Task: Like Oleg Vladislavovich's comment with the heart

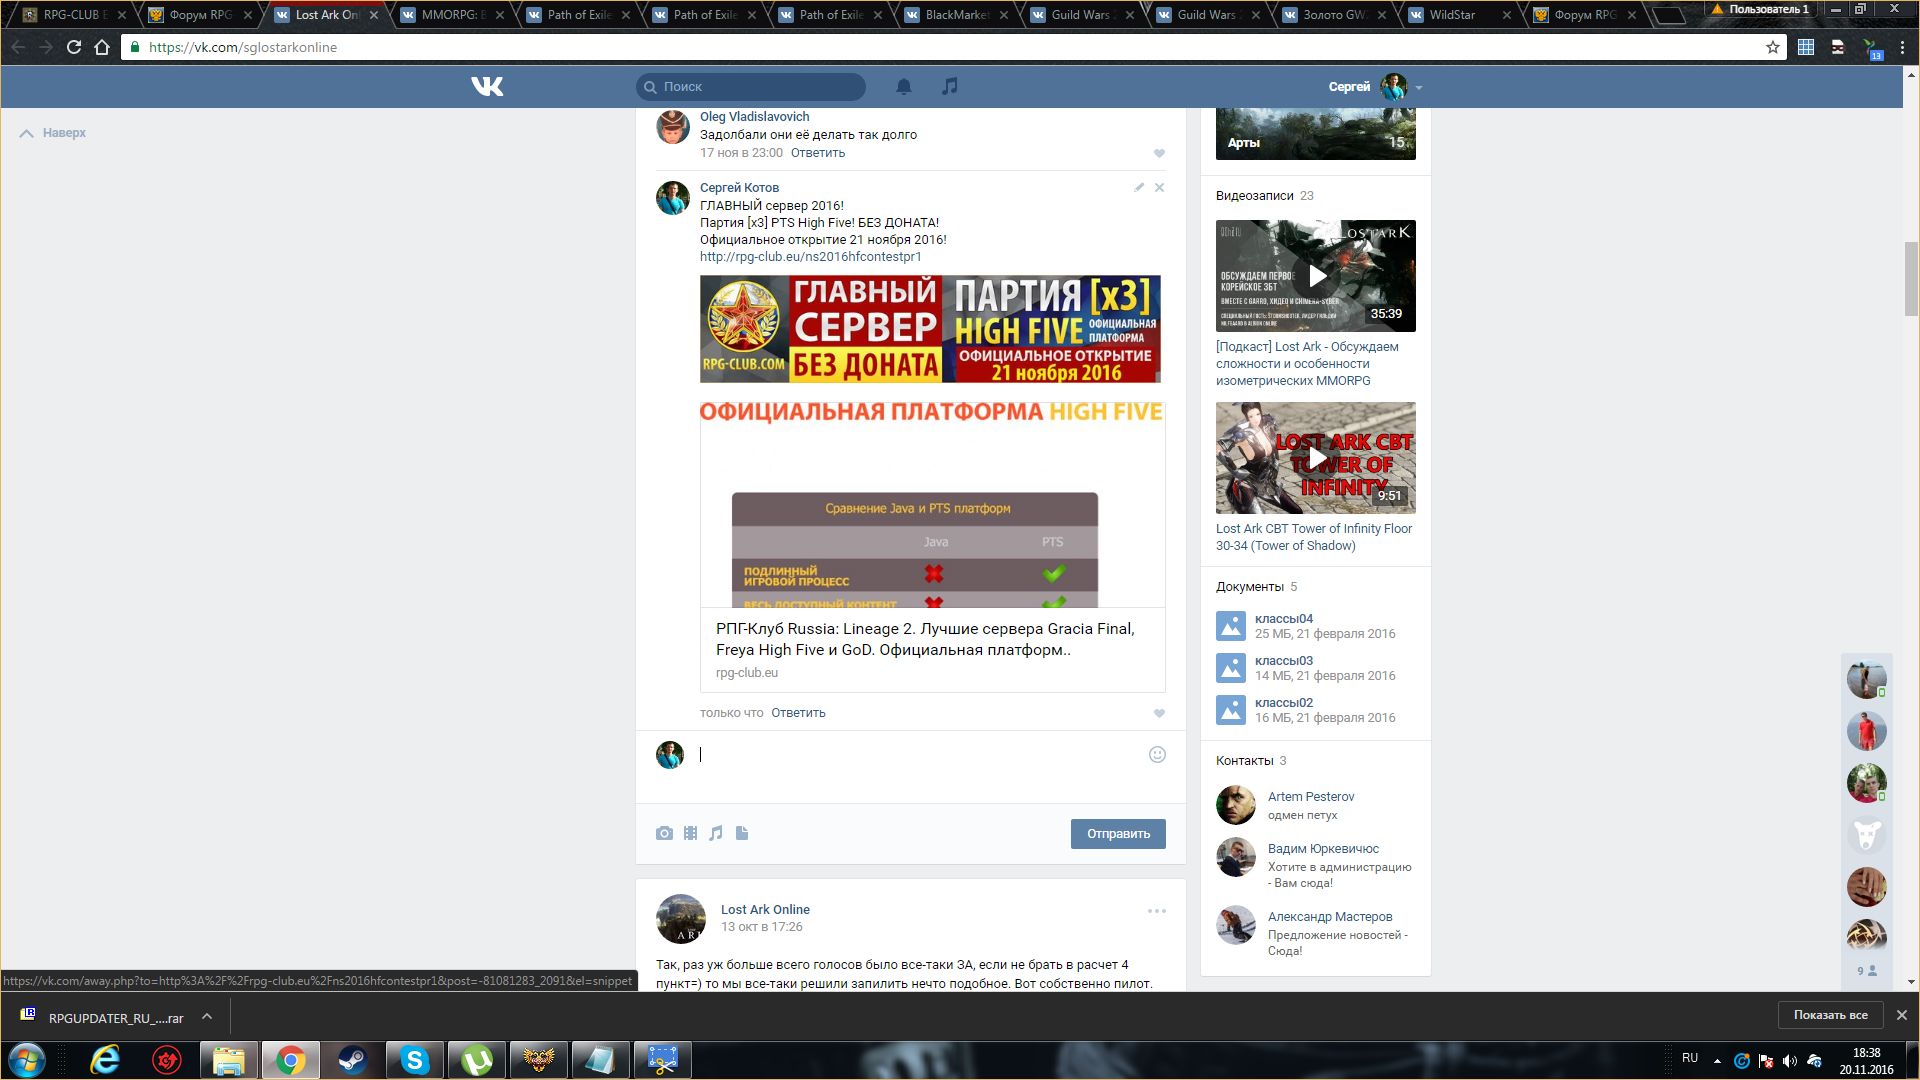Action: (x=1159, y=153)
